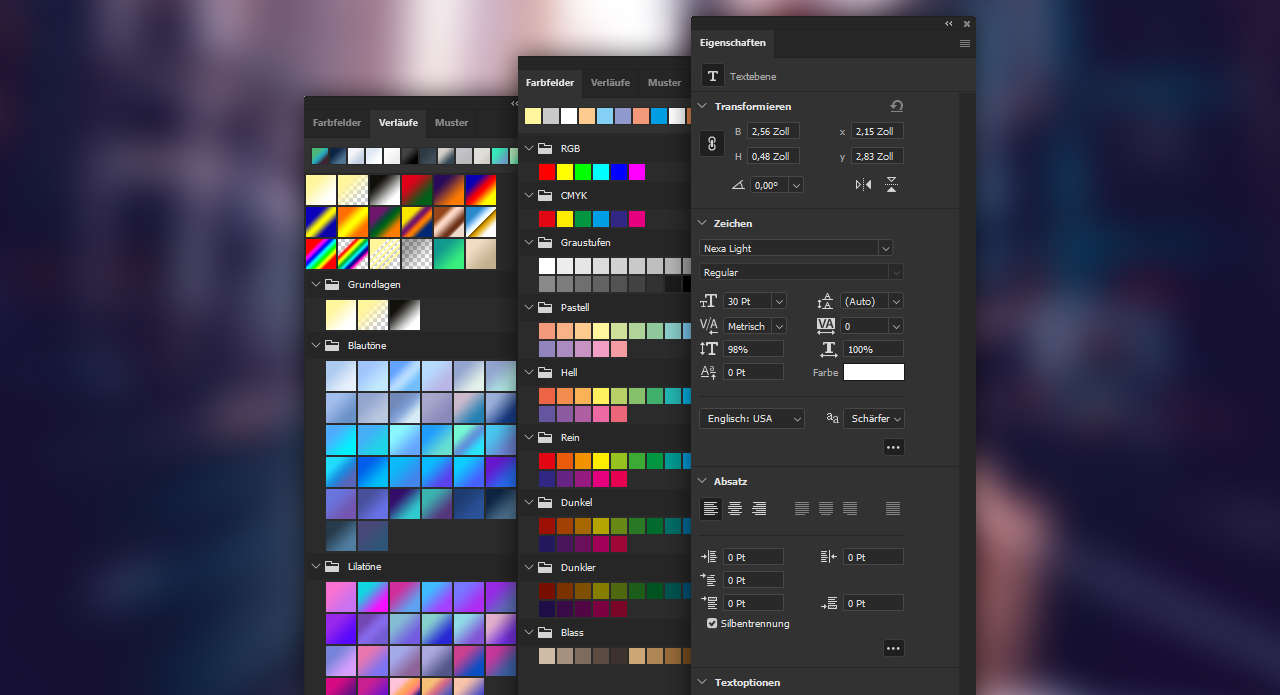
Task: Collapse the Zeichen section
Action: 702,223
